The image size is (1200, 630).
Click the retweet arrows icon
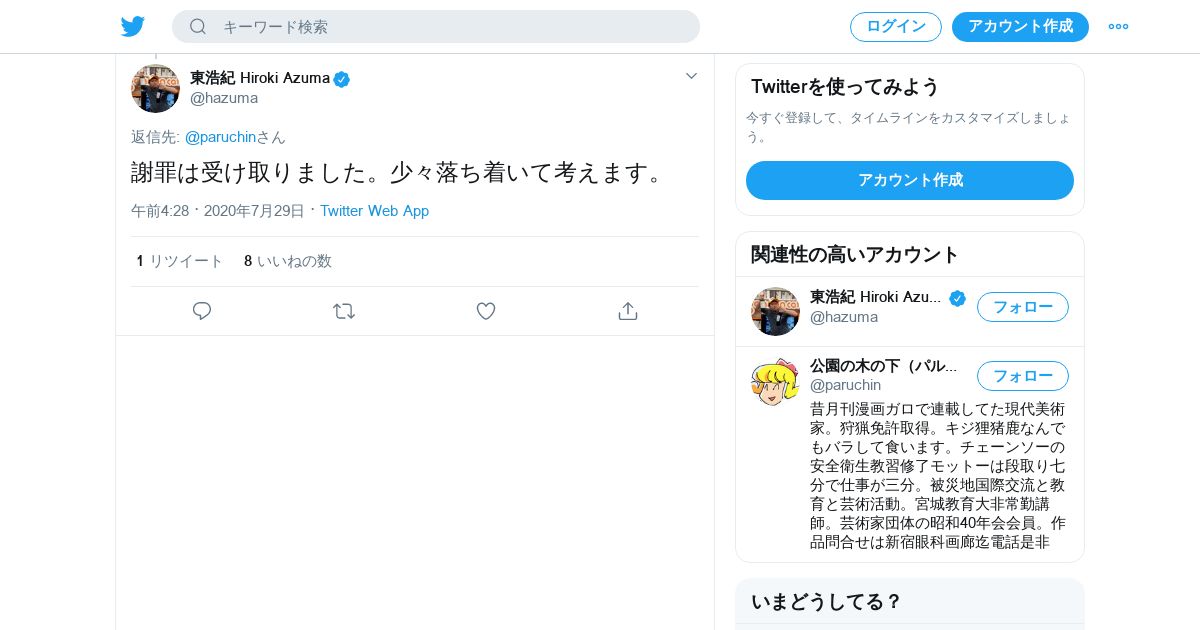coord(344,311)
